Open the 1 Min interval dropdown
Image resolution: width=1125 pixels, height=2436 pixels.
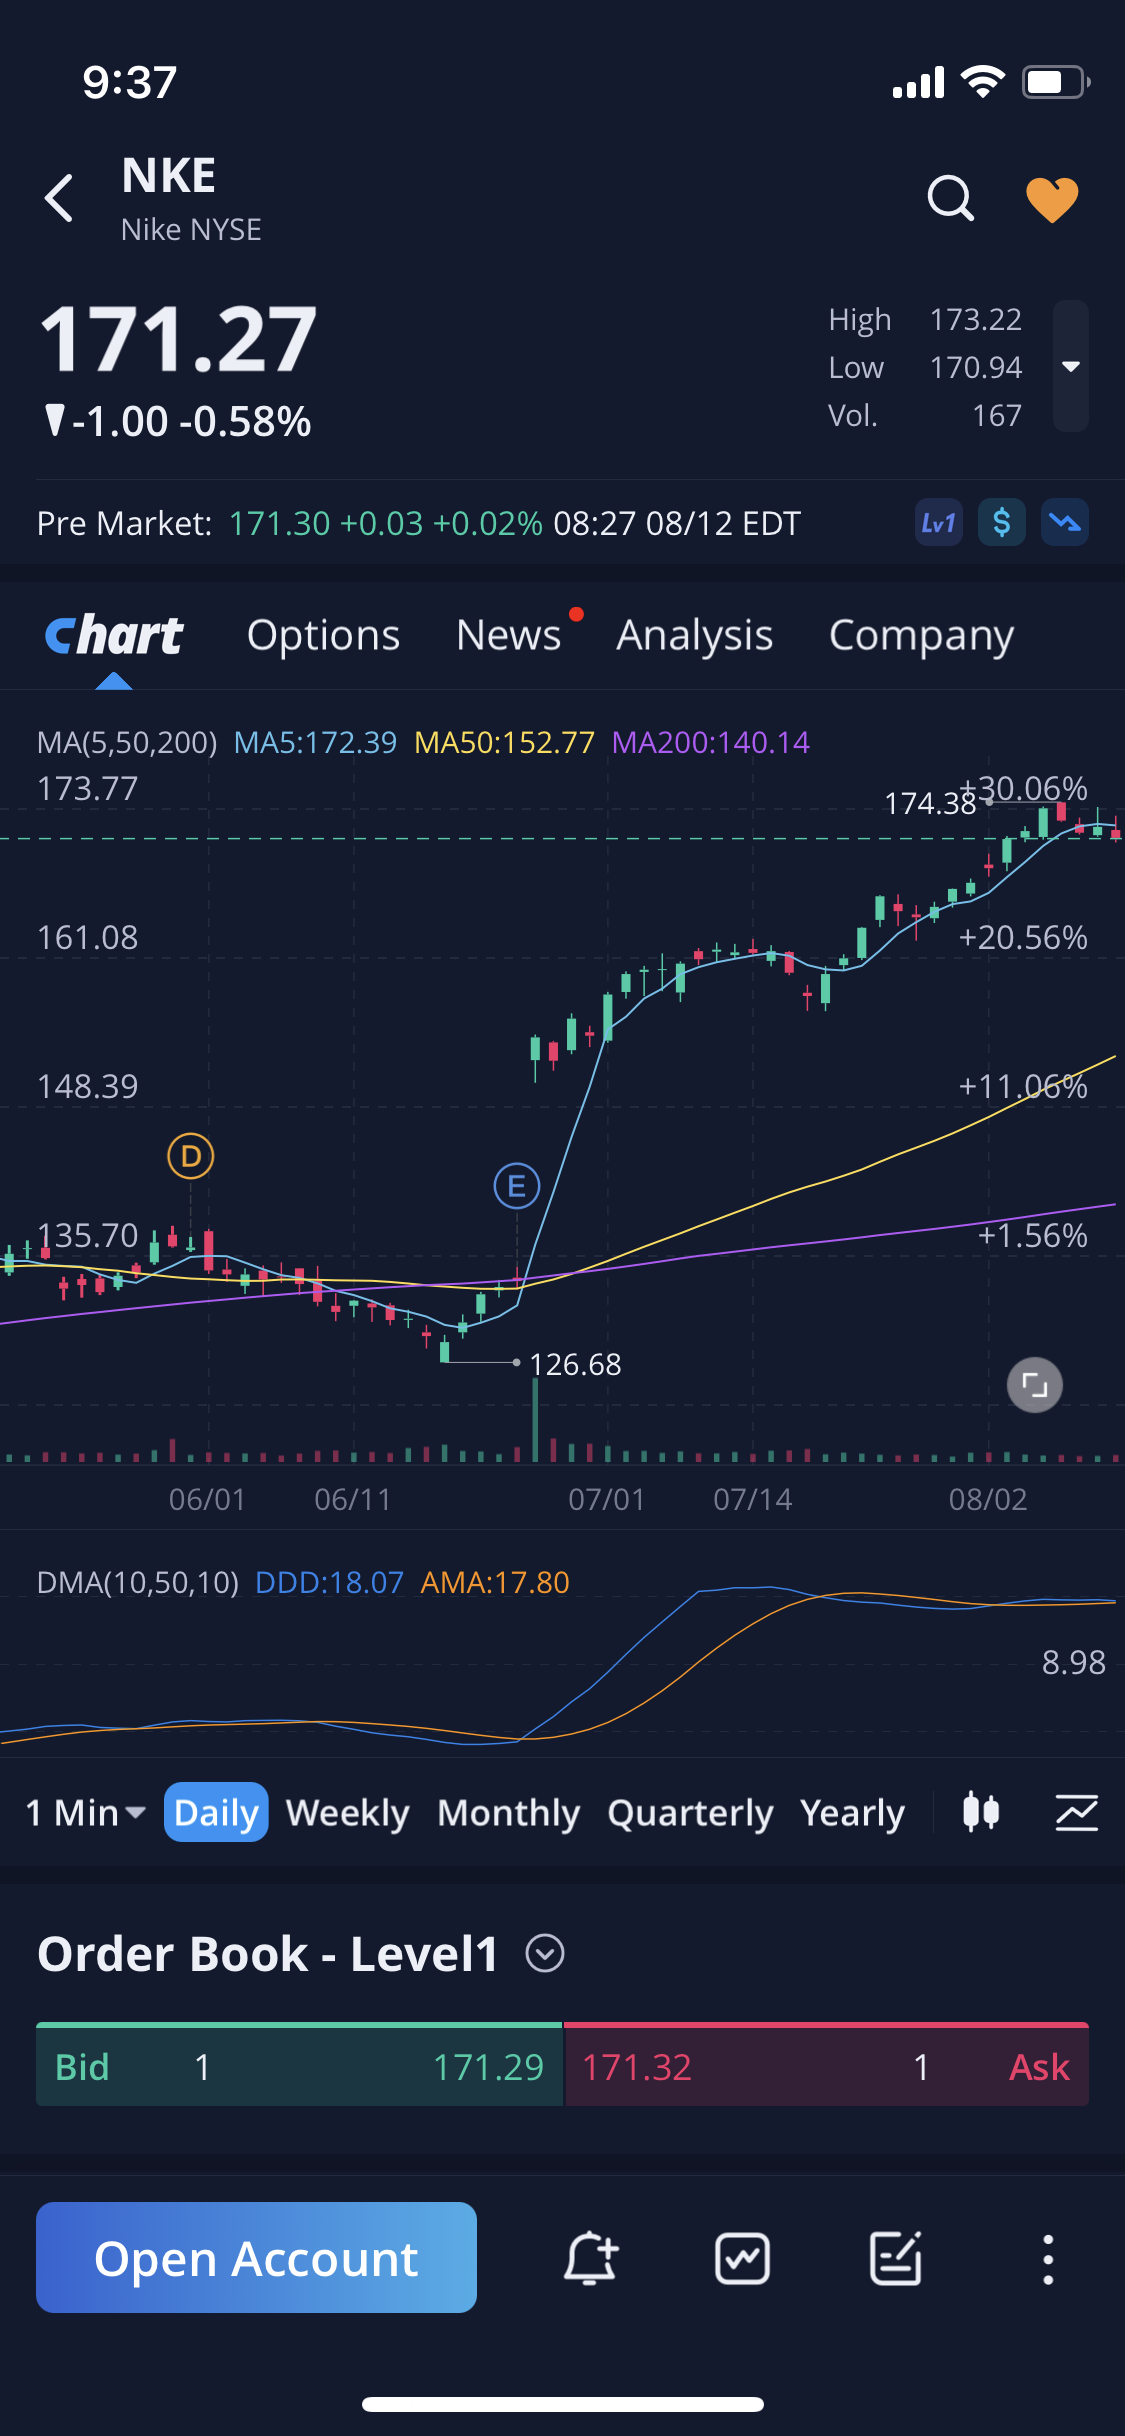(86, 1812)
